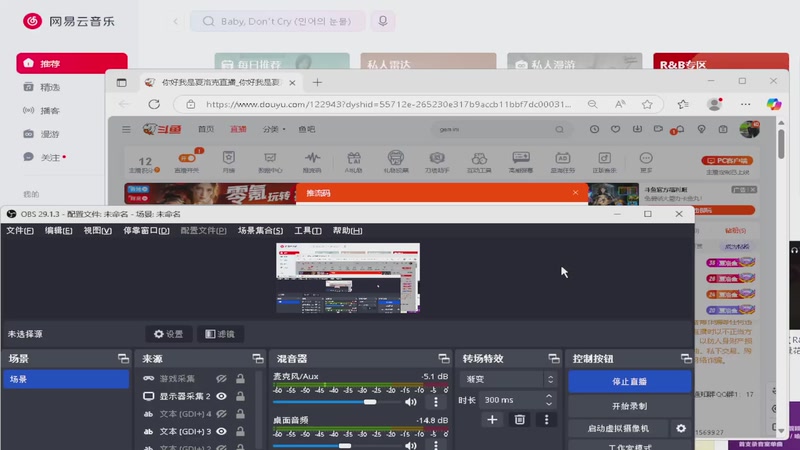Pop out the 控制按钮 dock panel

pyautogui.click(x=686, y=359)
